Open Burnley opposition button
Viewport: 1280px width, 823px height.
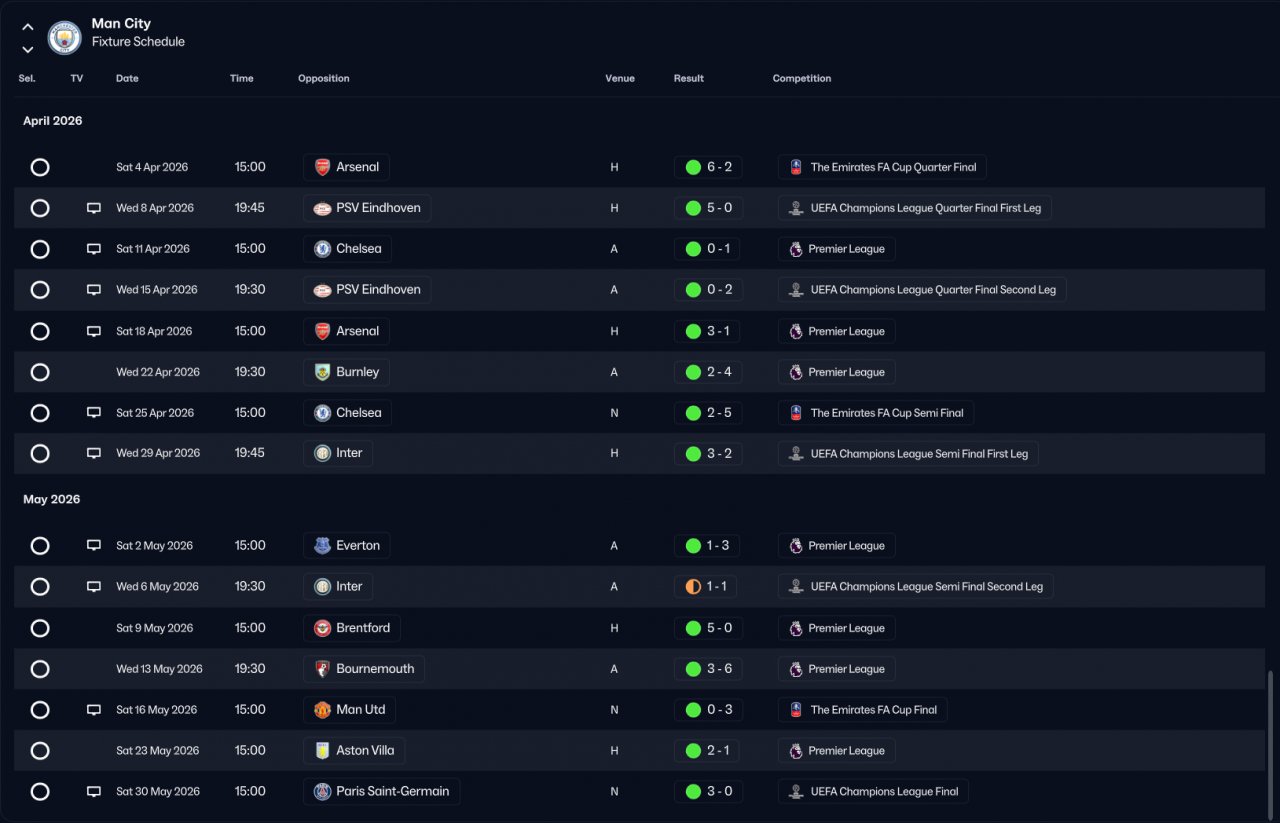[346, 372]
